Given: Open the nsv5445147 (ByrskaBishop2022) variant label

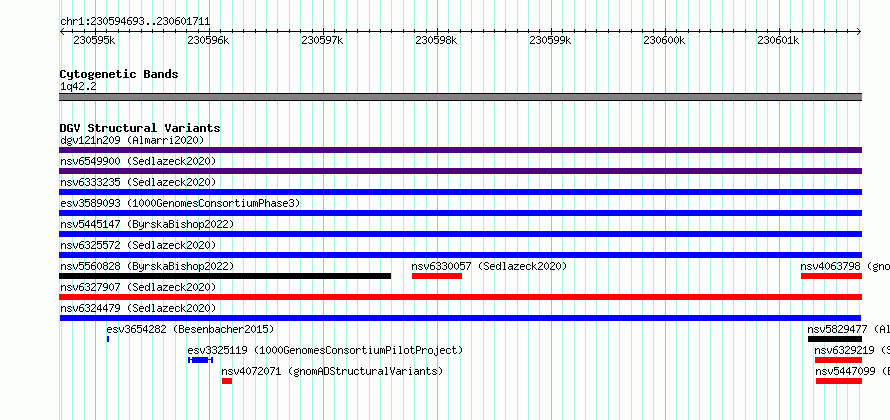Looking at the screenshot, I should point(147,224).
